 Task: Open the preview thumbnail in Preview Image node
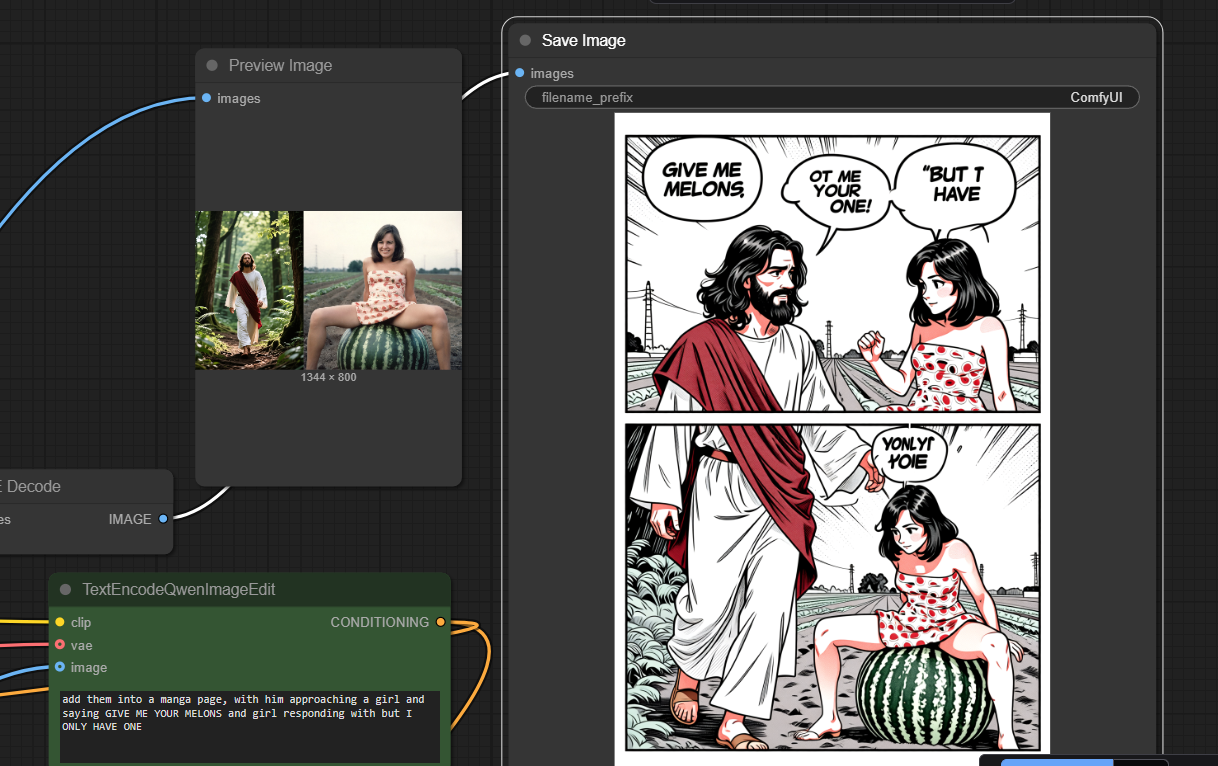[328, 290]
